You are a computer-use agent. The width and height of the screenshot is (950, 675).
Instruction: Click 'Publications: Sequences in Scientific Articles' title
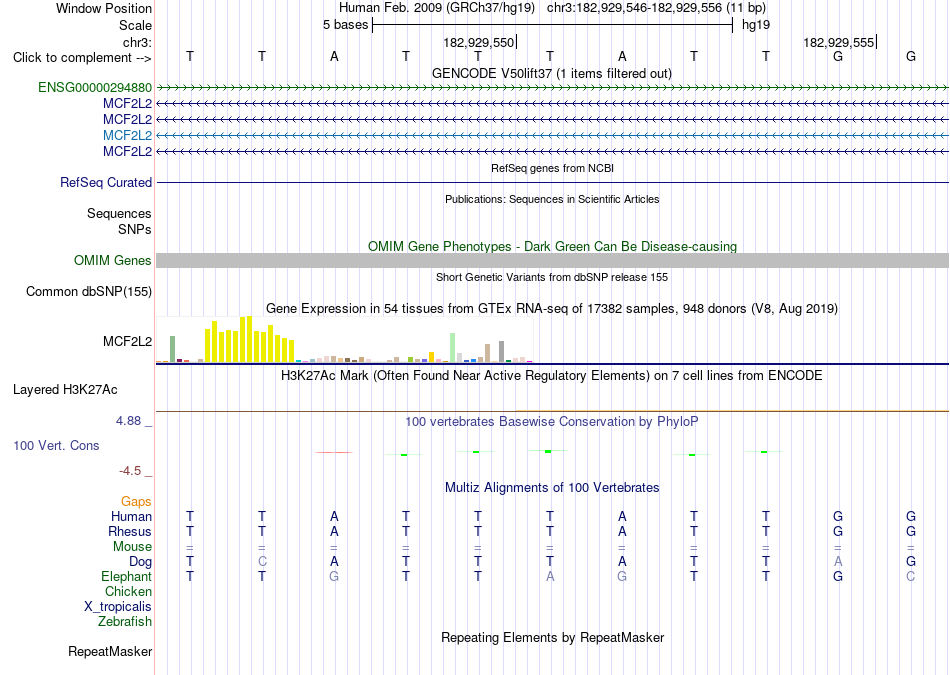(552, 199)
